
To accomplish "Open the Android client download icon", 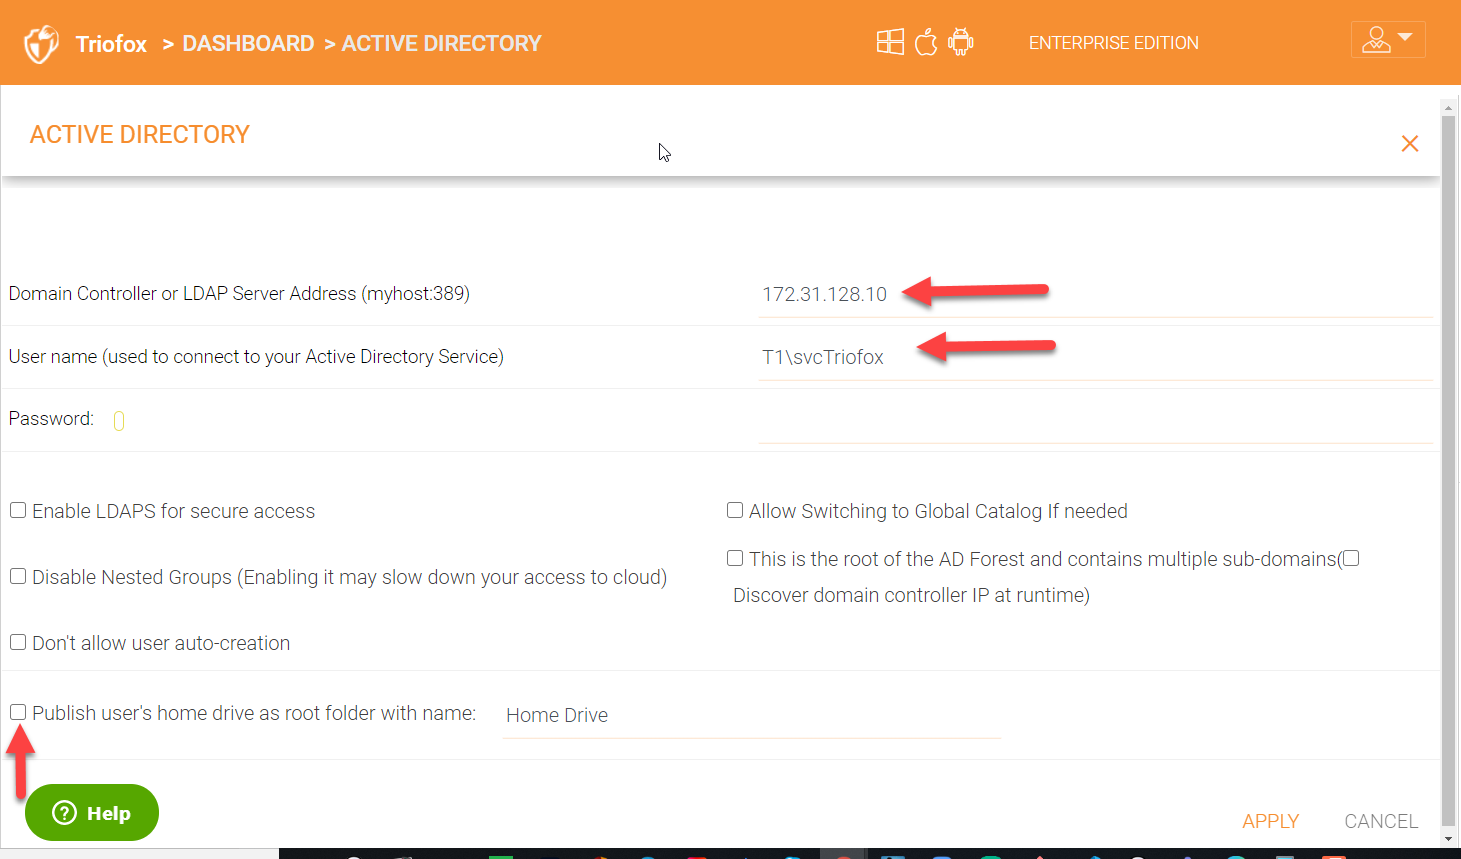I will (961, 42).
